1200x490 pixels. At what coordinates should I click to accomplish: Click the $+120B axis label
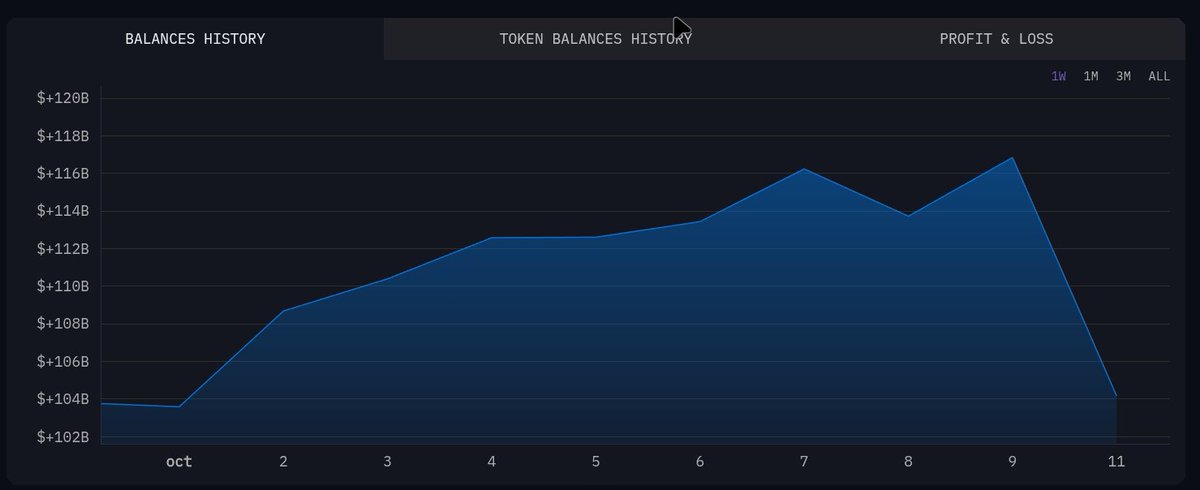click(x=63, y=98)
